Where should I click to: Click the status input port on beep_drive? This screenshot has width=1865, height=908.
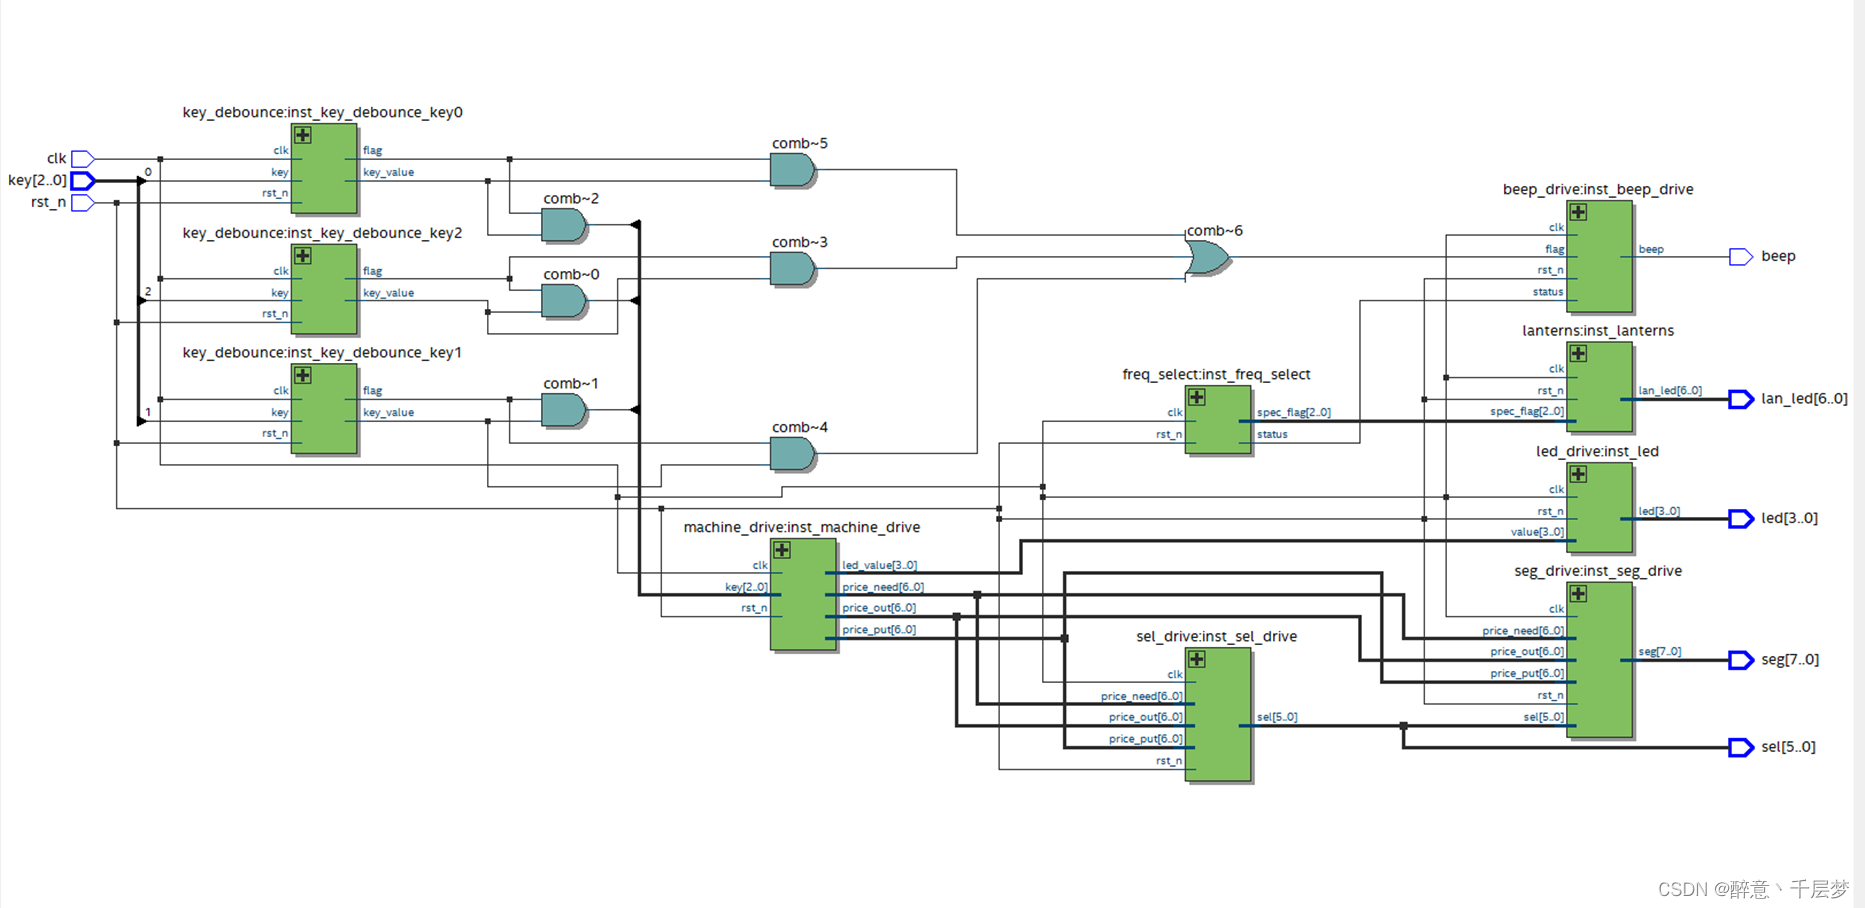(x=1548, y=292)
